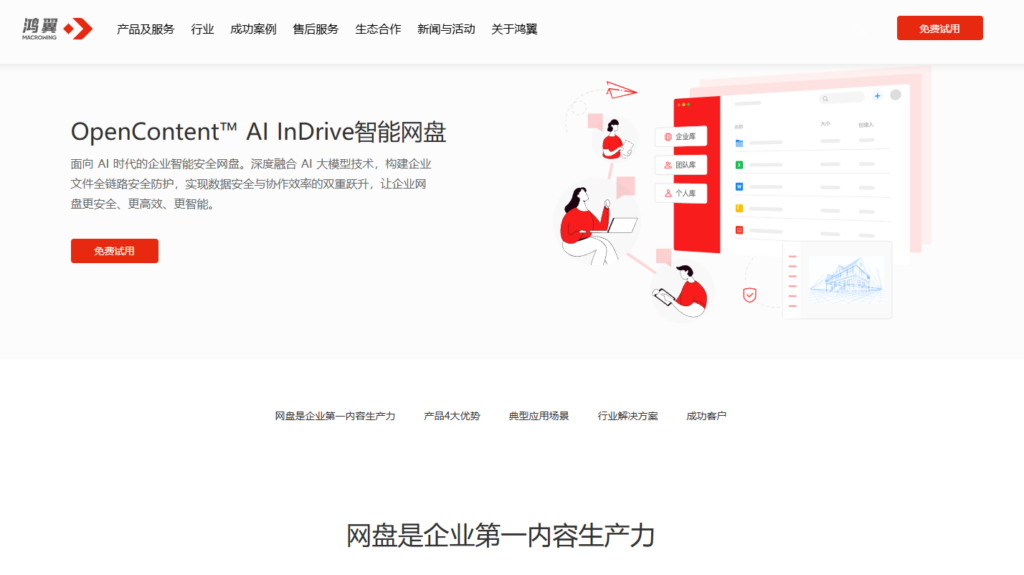Click the blue folder icon in file list
The image size is (1024, 575).
point(739,143)
